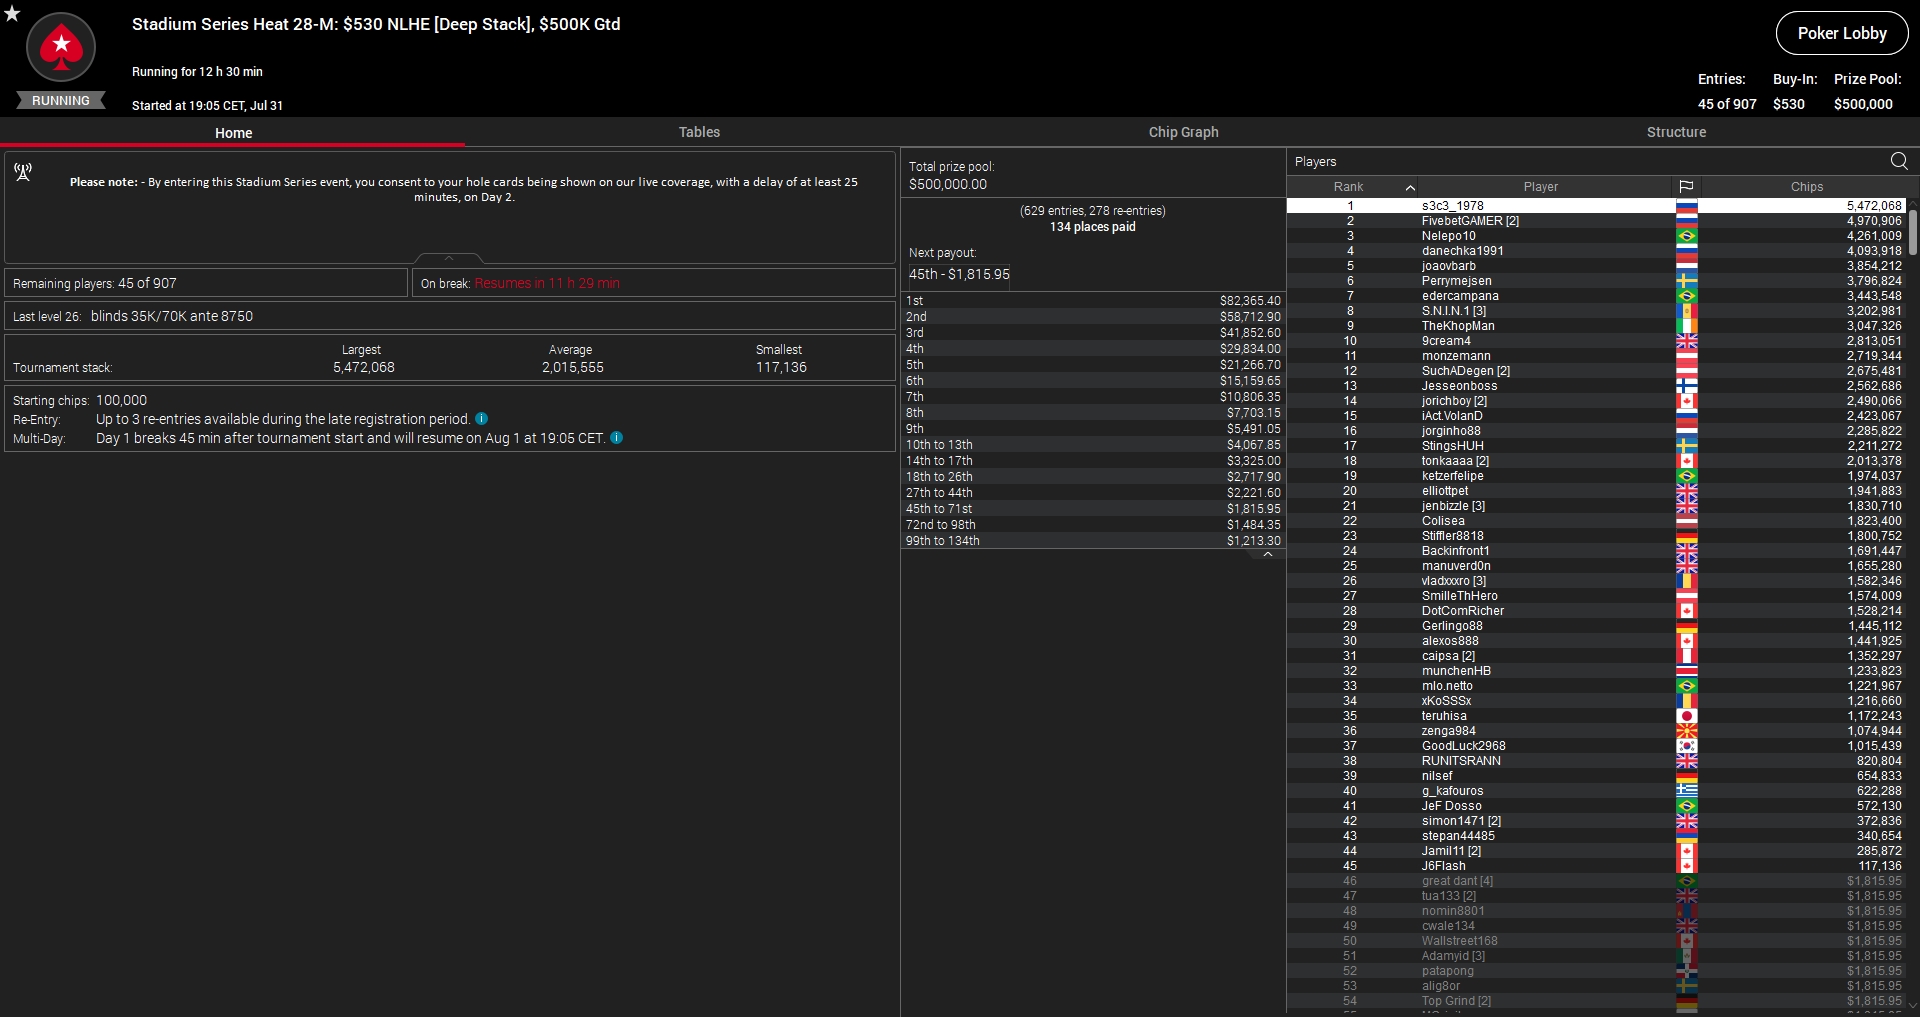This screenshot has height=1017, width=1920.
Task: Click the players list scrollbar thumb
Action: point(1913,232)
